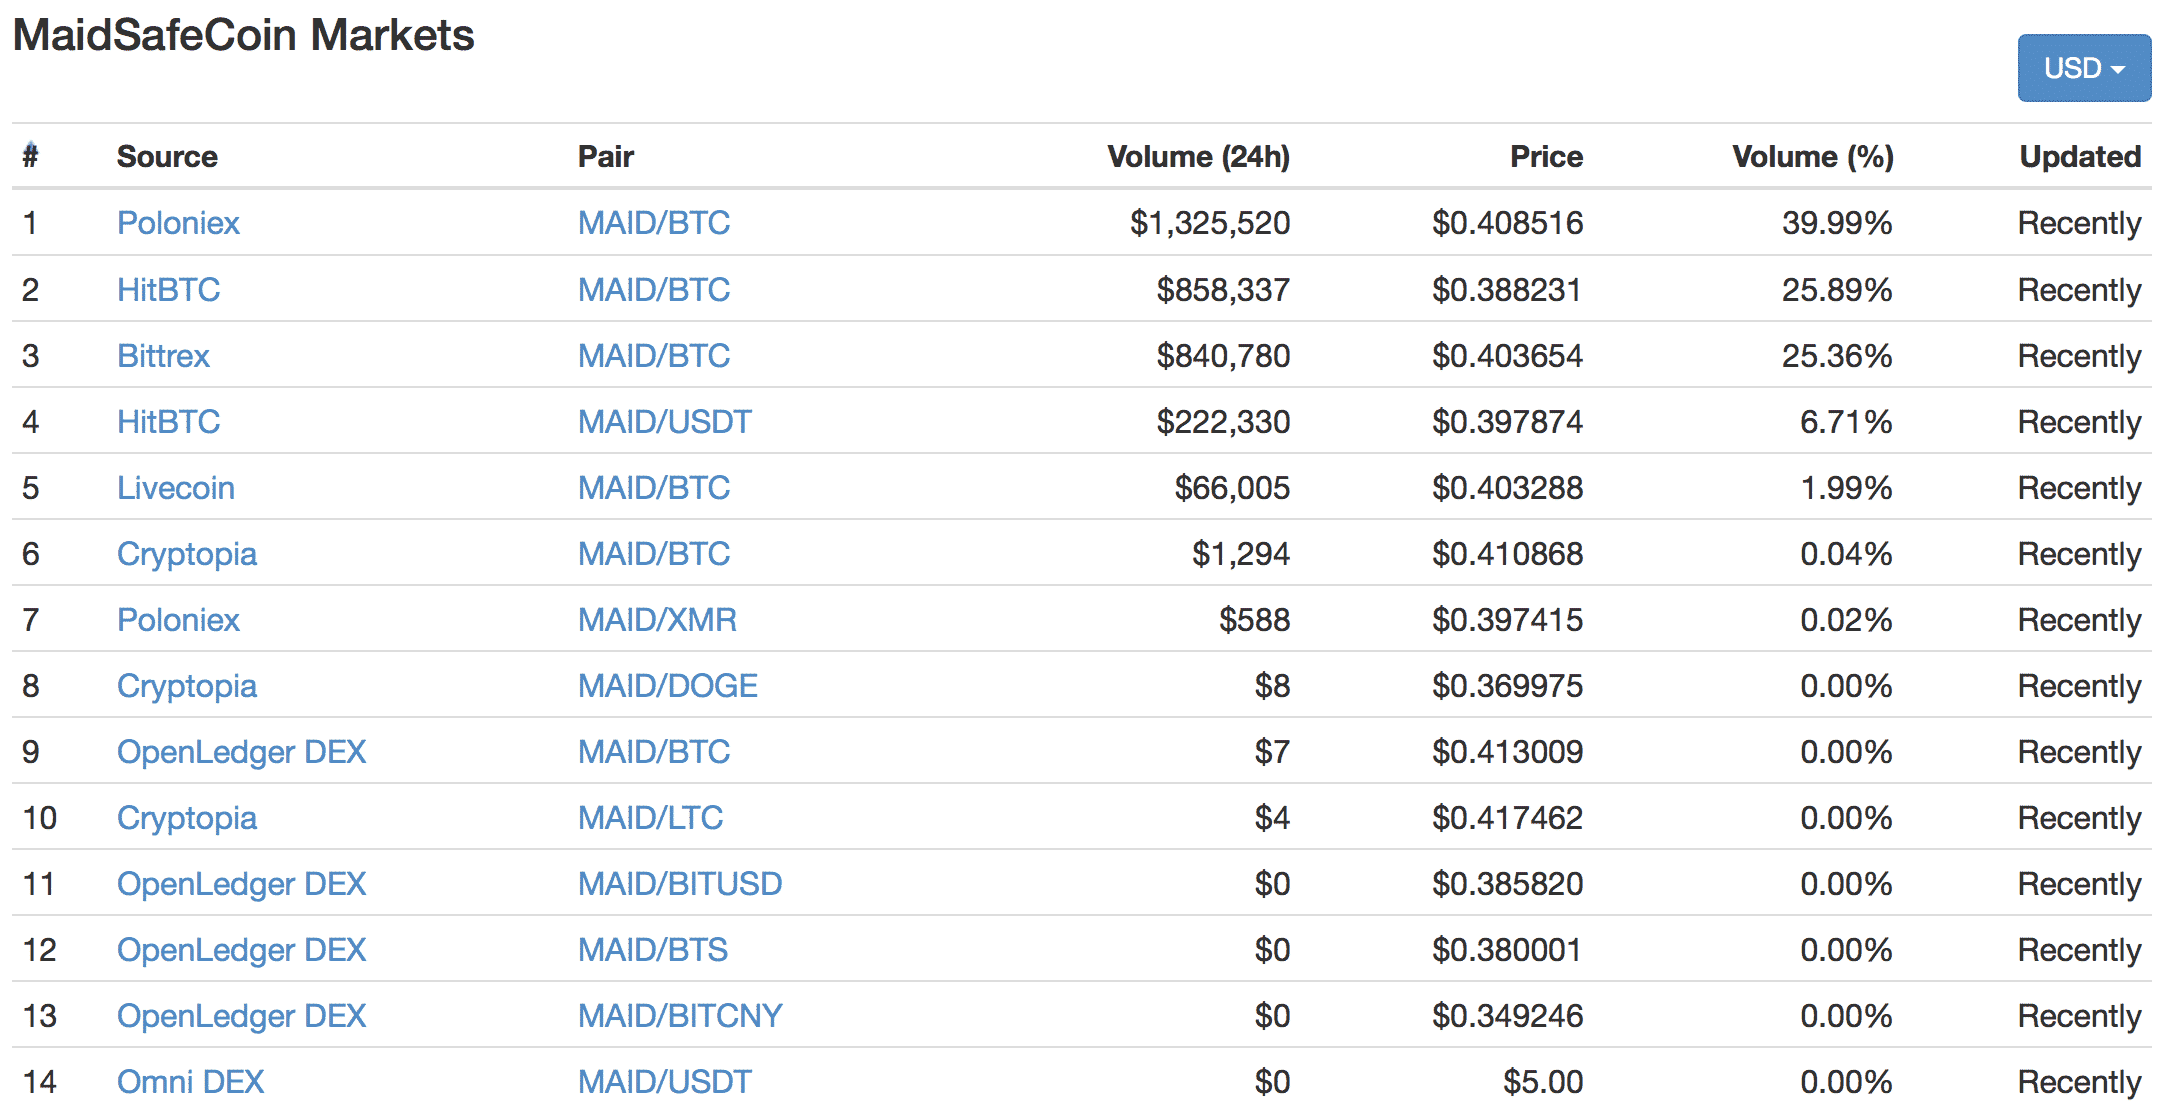This screenshot has height=1116, width=2166.
Task: Open the MAID/BITUSD pair link
Action: [680, 883]
